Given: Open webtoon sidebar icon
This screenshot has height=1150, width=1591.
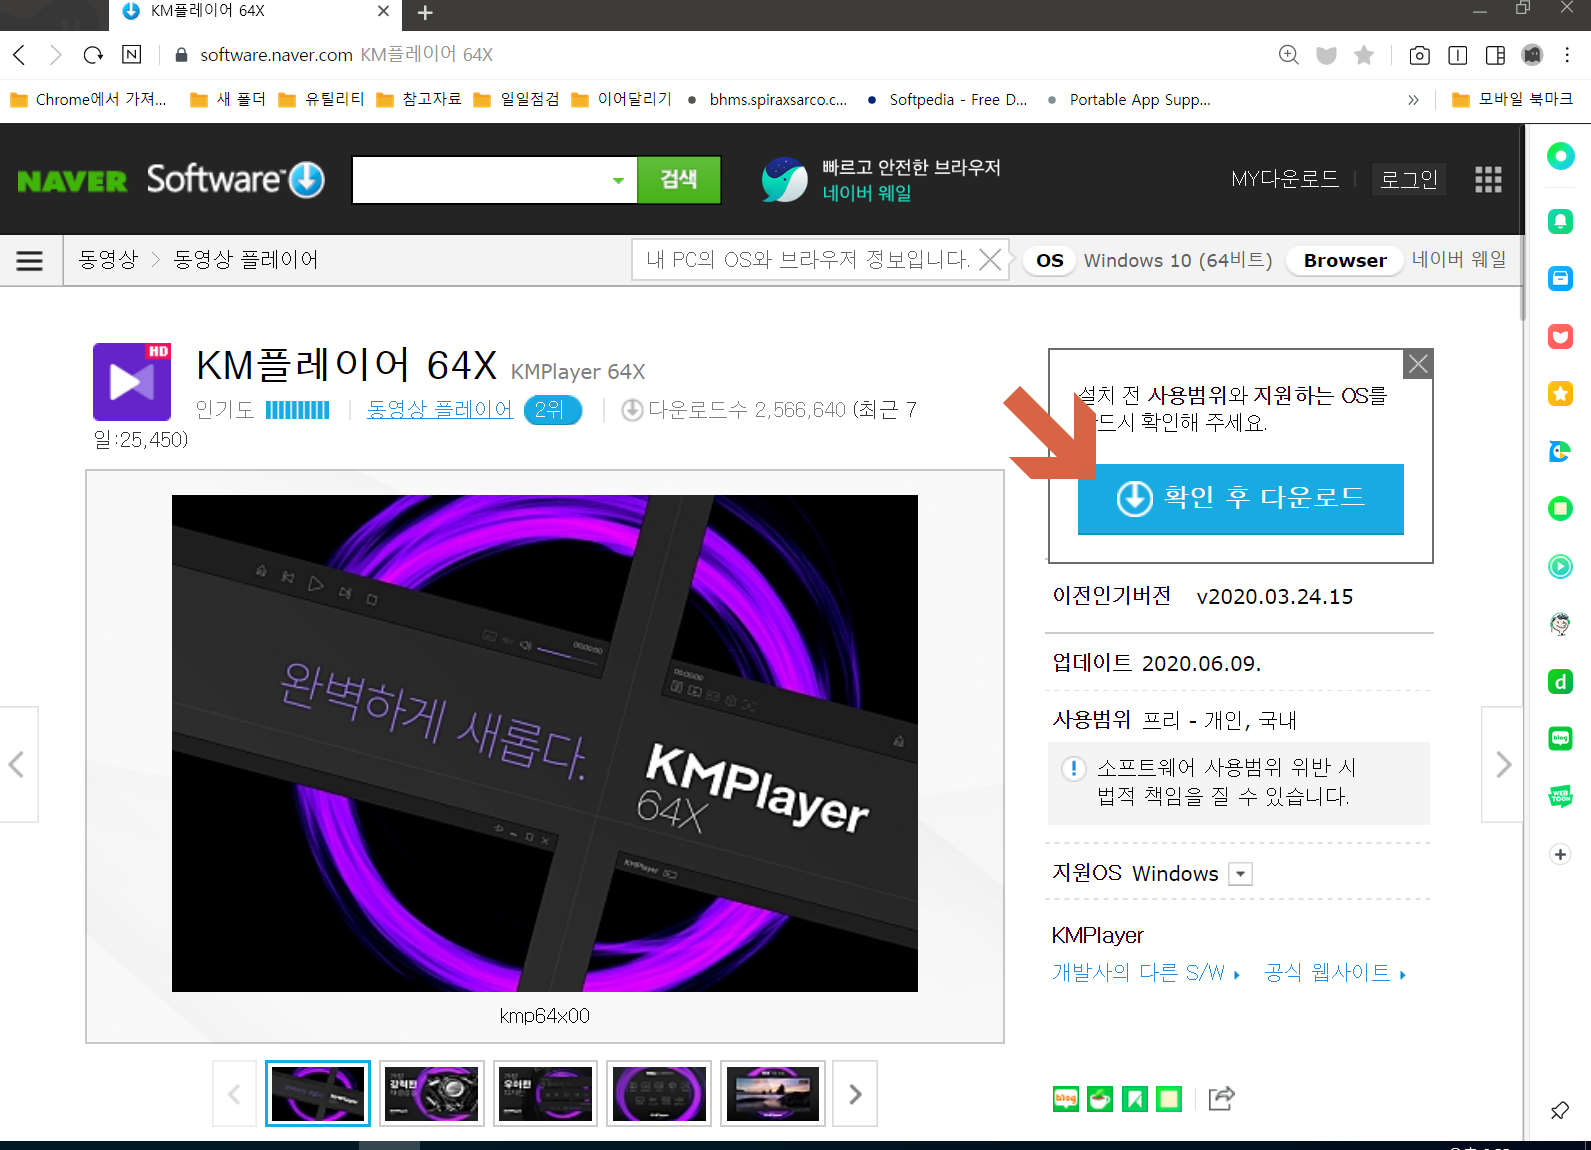Looking at the screenshot, I should 1560,796.
